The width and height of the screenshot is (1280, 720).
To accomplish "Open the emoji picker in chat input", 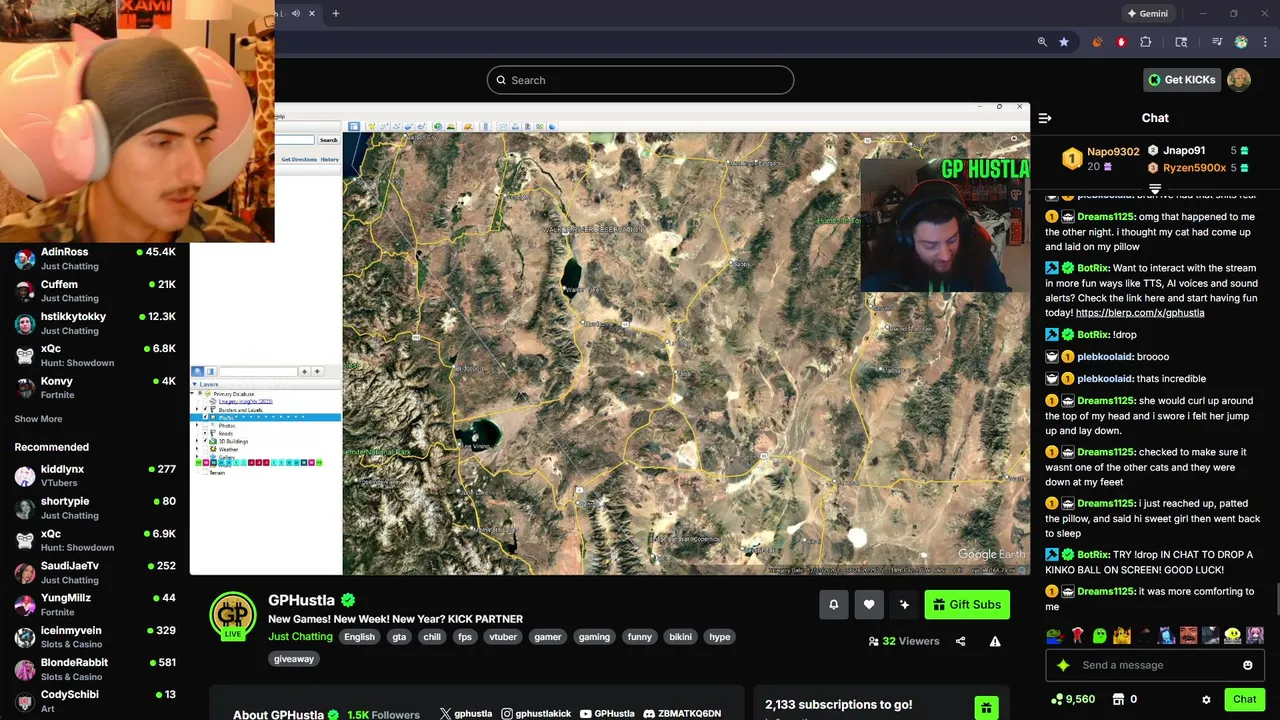I will tap(1247, 665).
